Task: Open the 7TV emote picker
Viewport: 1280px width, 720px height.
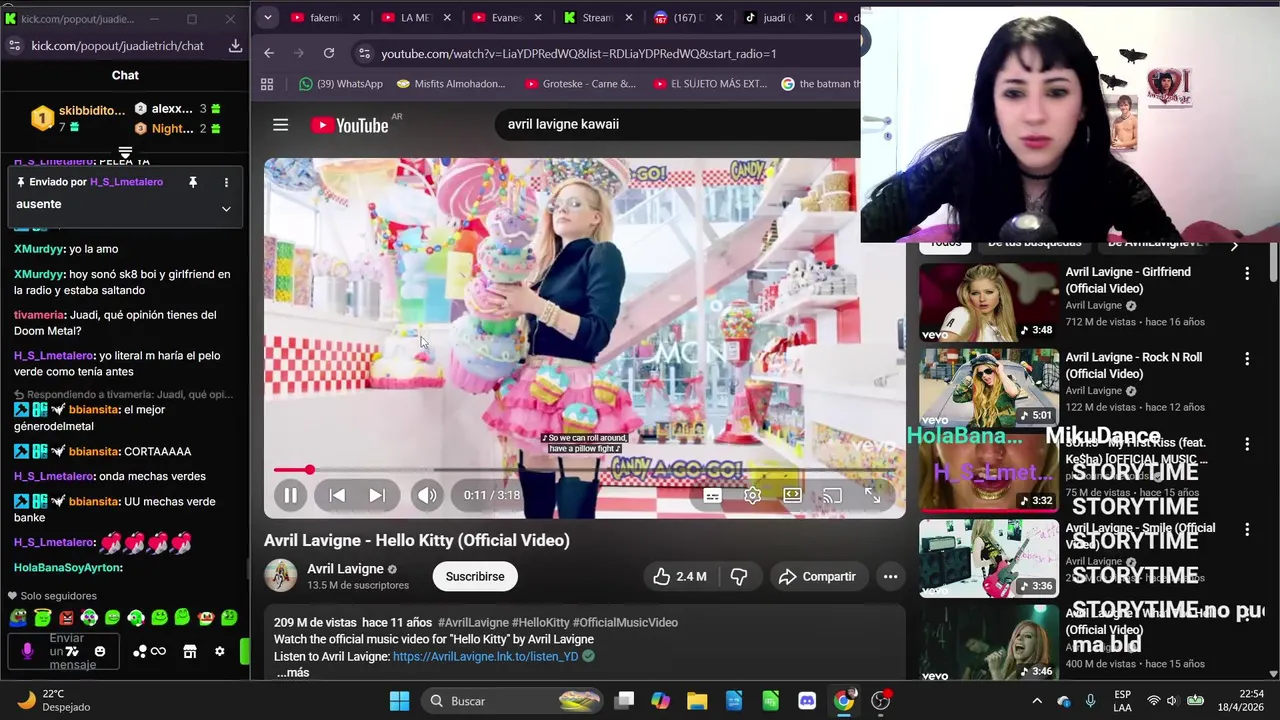Action: click(x=72, y=652)
